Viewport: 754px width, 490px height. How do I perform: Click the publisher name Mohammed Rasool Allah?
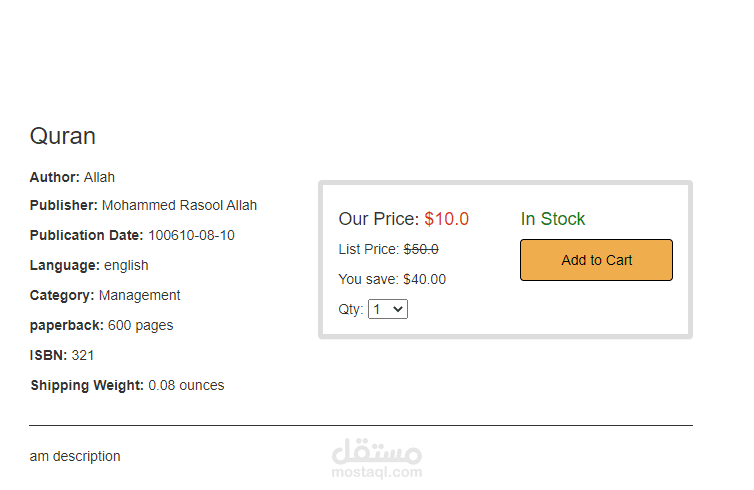[179, 205]
